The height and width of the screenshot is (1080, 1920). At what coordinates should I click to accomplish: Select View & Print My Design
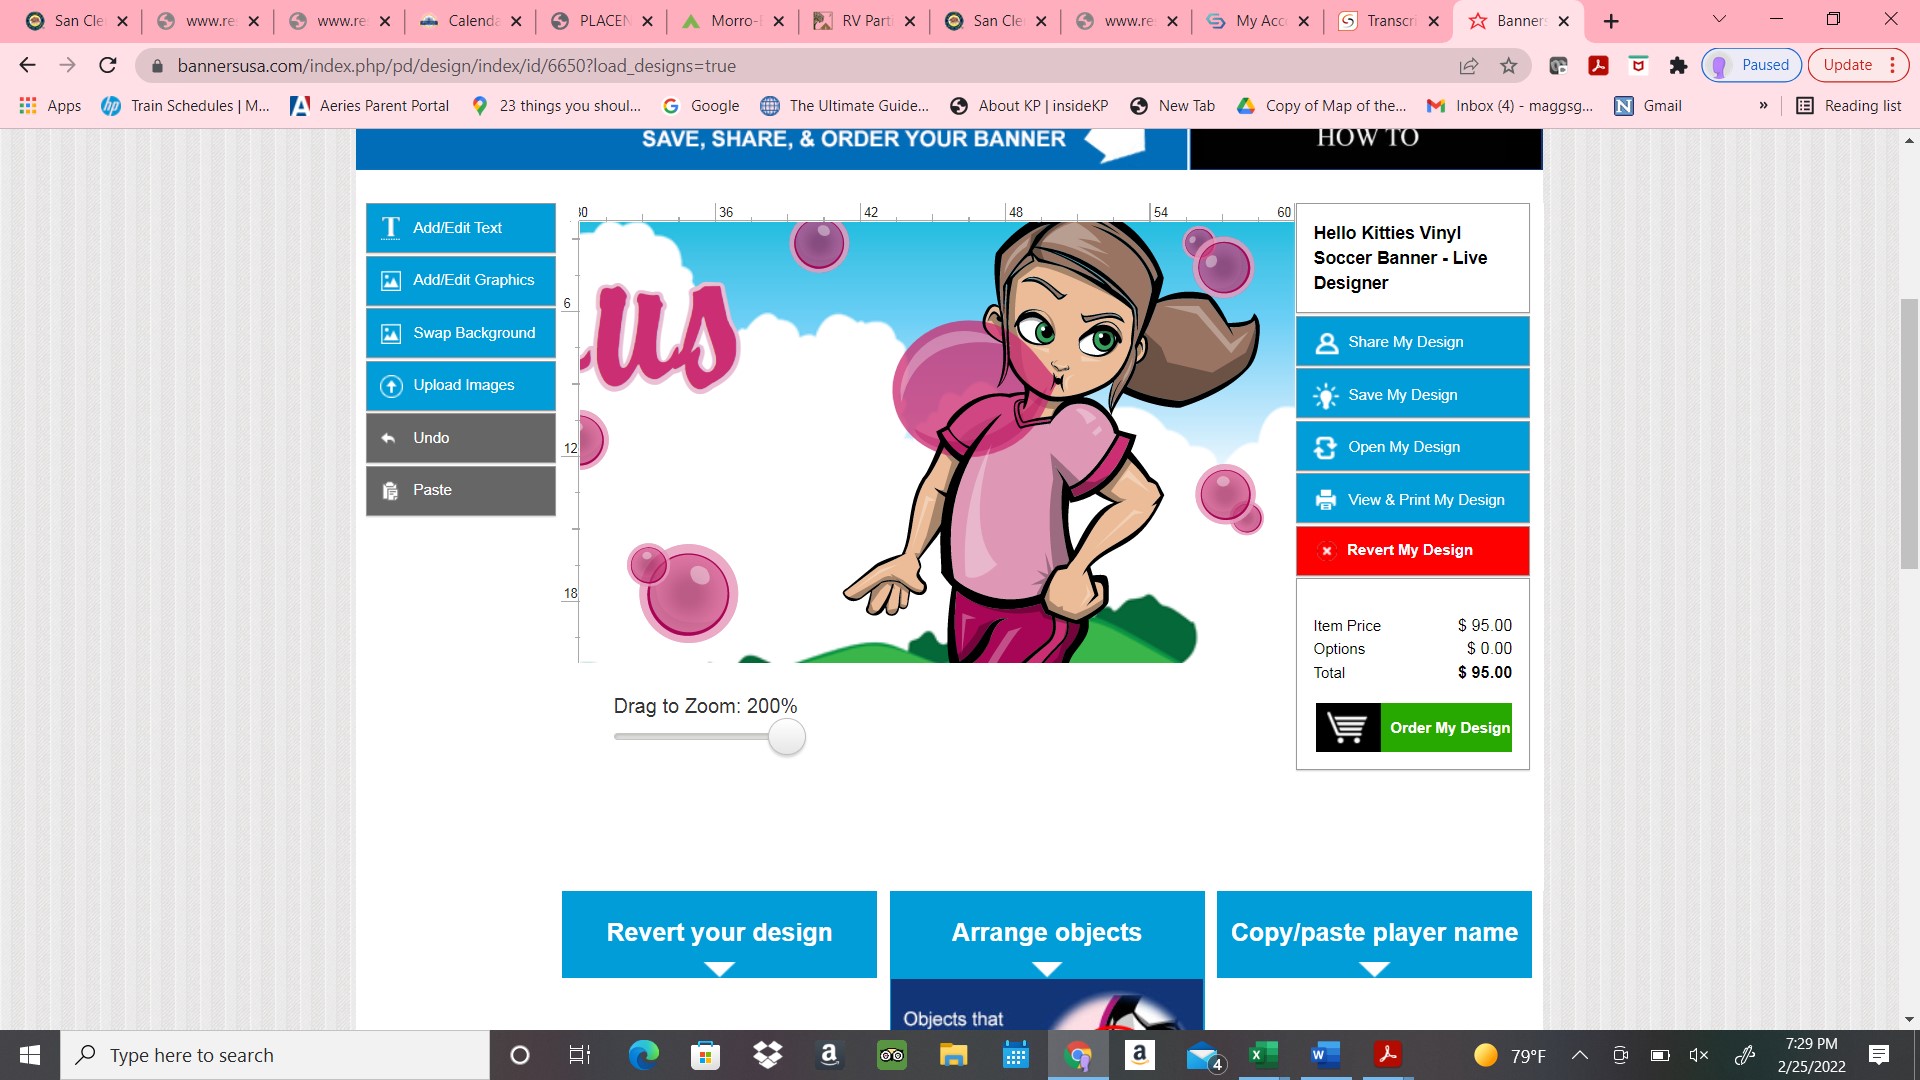(x=1412, y=500)
